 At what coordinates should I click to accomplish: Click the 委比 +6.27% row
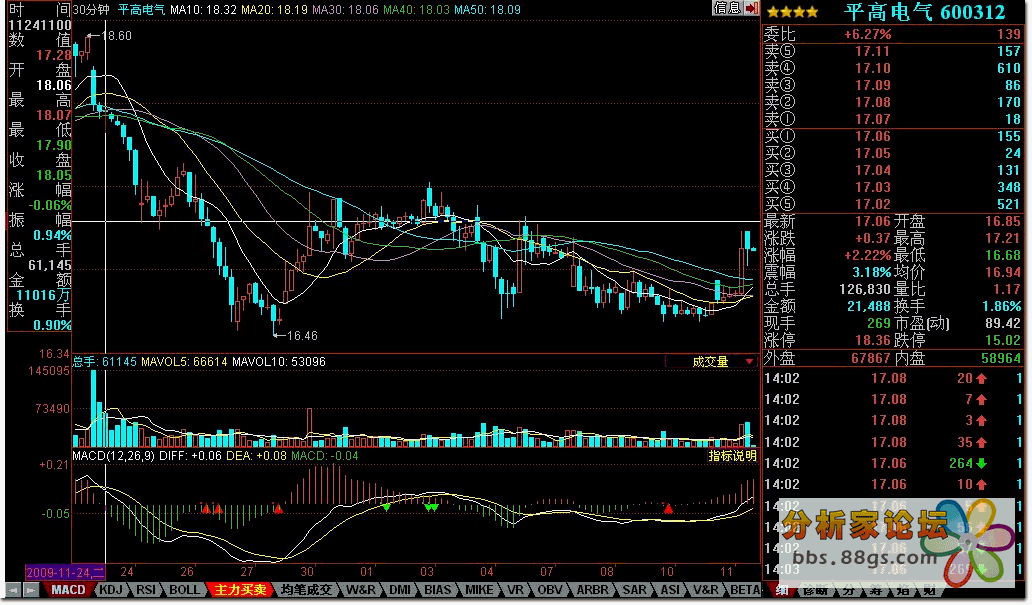point(892,34)
